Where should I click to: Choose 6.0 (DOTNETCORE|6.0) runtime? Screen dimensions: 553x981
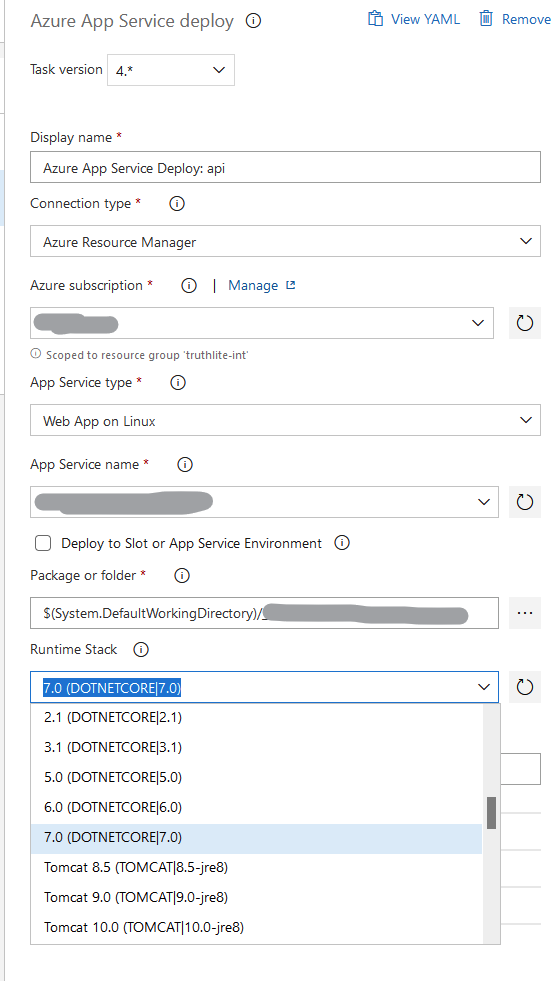256,808
